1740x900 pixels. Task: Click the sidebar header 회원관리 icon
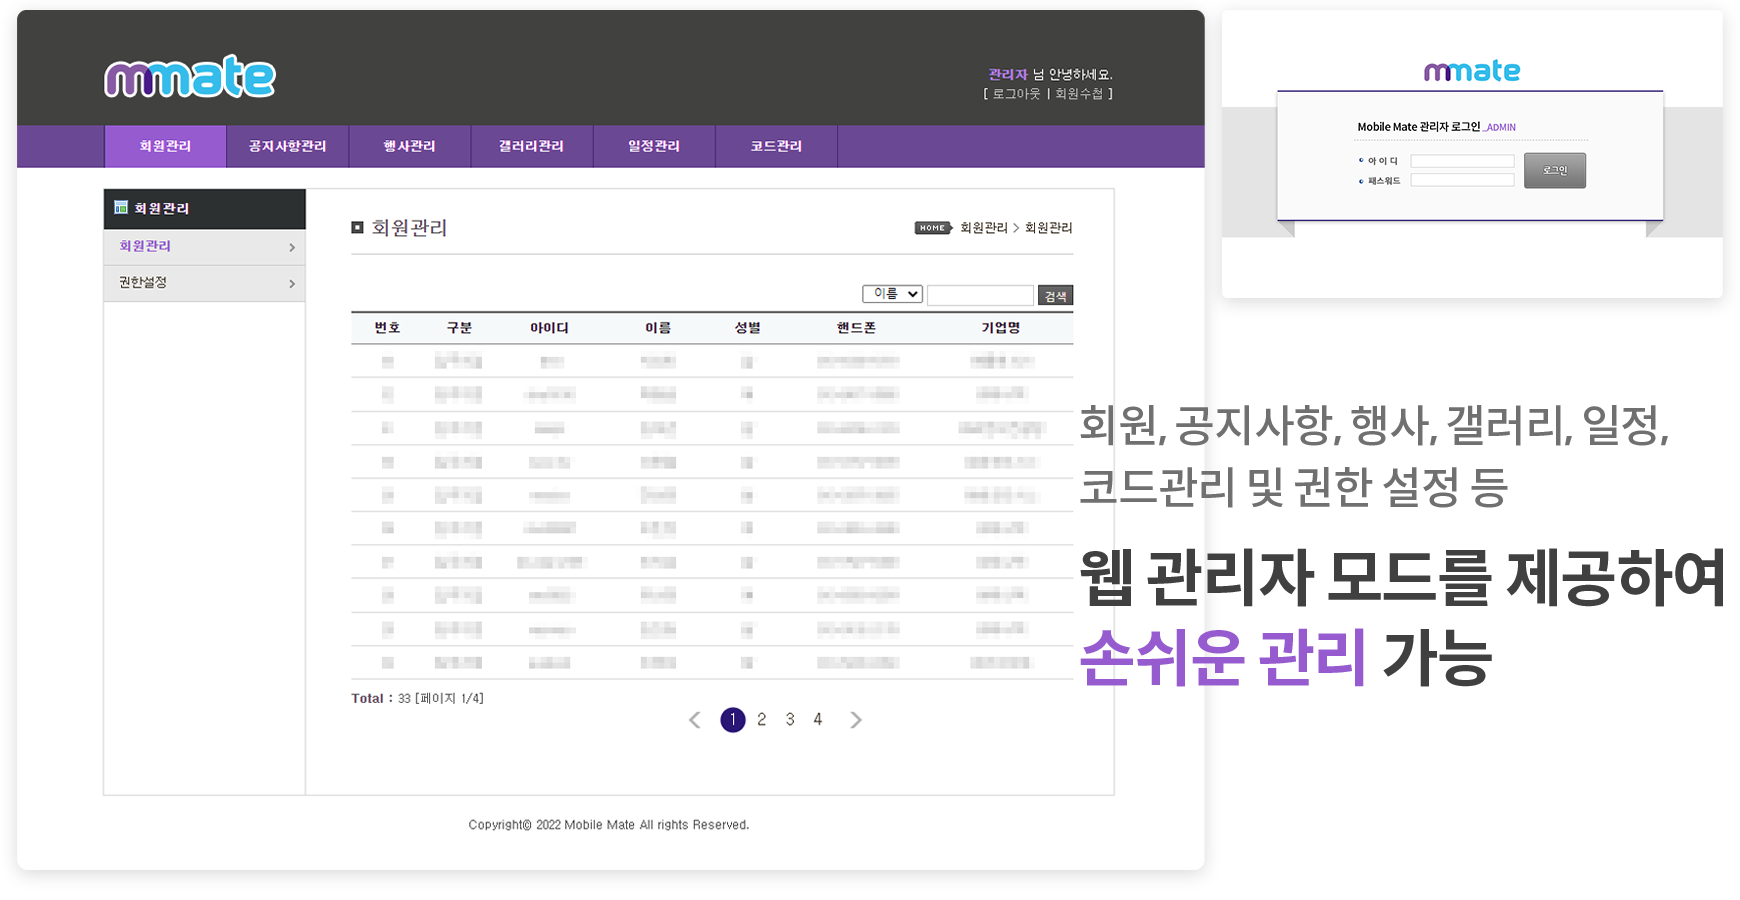click(121, 207)
